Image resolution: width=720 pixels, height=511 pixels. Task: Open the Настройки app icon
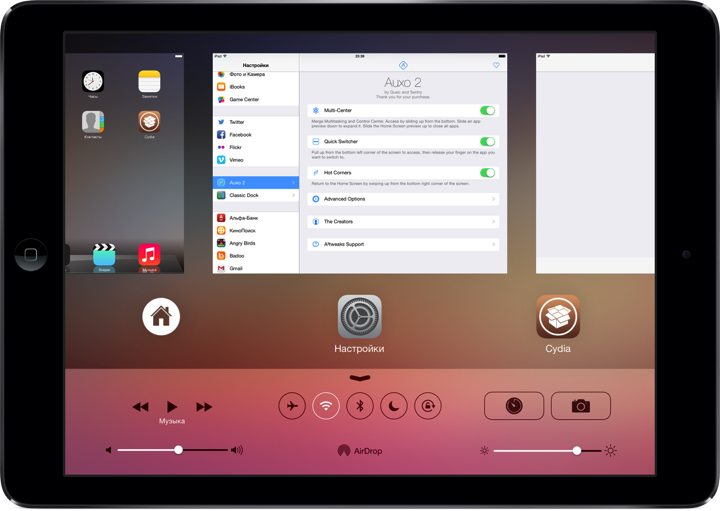click(360, 317)
